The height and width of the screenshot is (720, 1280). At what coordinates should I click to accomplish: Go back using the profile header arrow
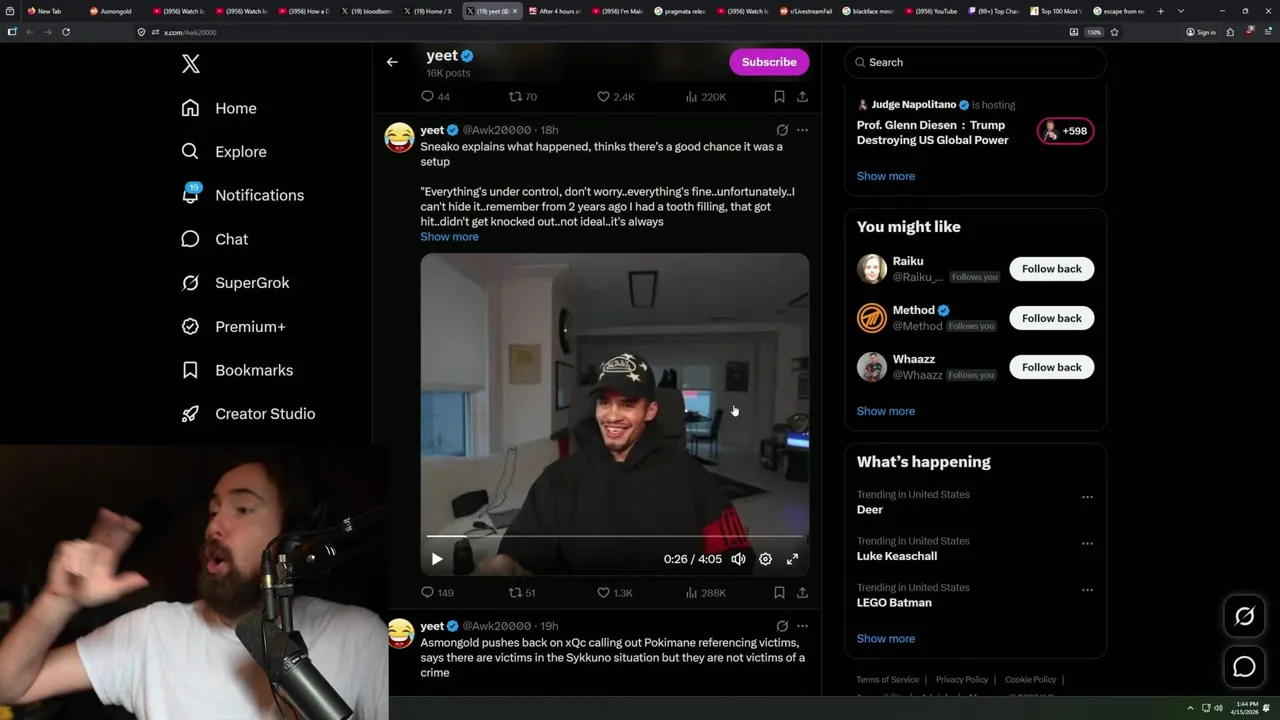click(x=392, y=62)
